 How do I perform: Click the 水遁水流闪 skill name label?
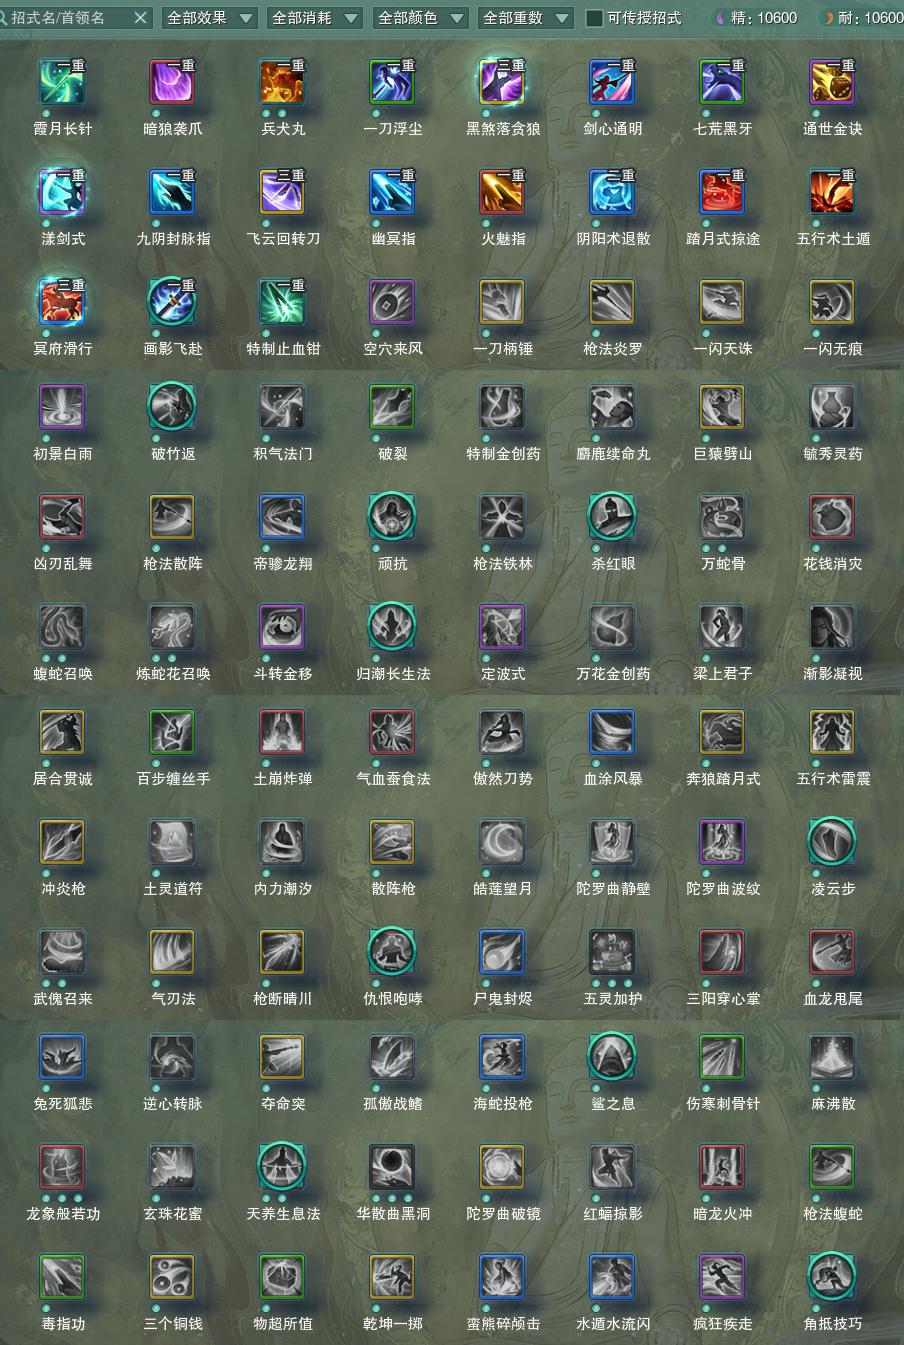coord(612,1324)
